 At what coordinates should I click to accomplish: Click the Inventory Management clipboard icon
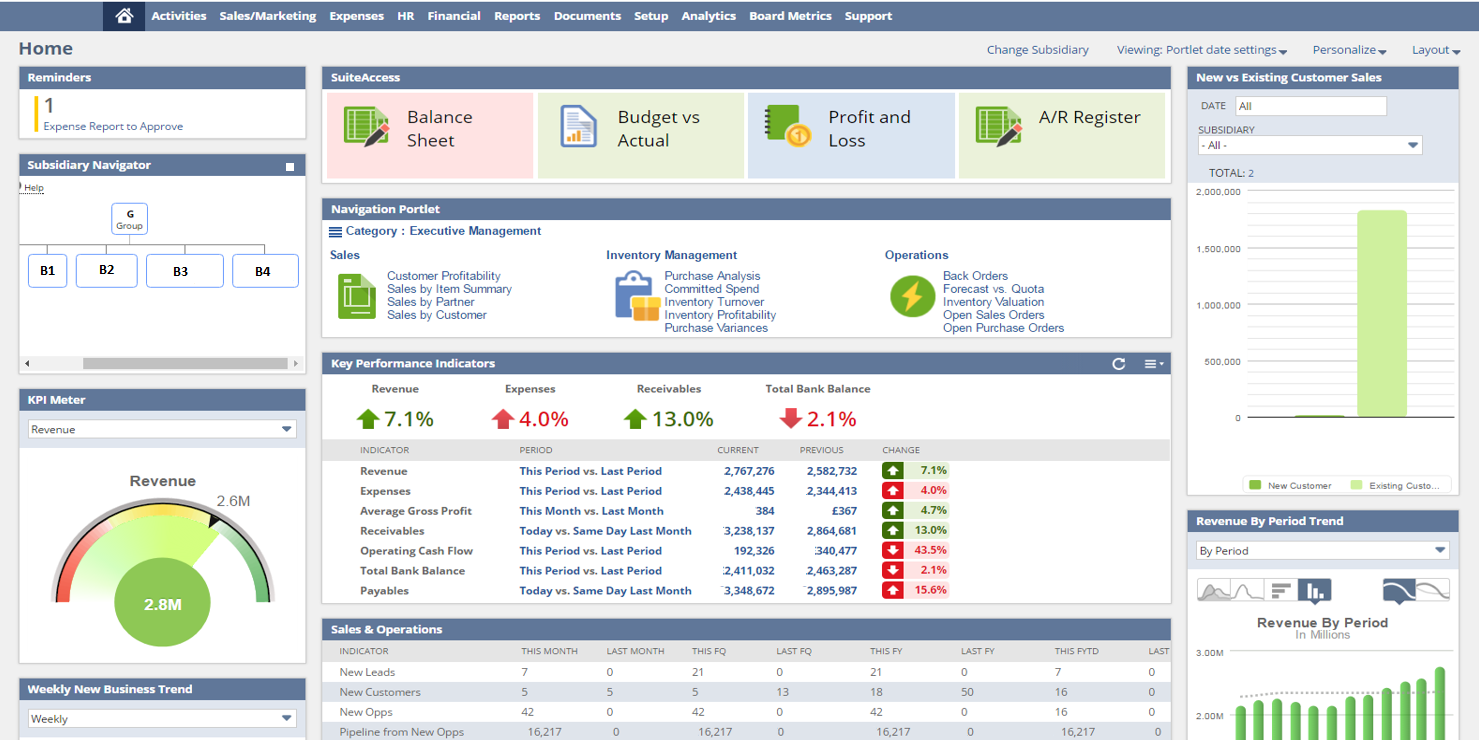(636, 296)
